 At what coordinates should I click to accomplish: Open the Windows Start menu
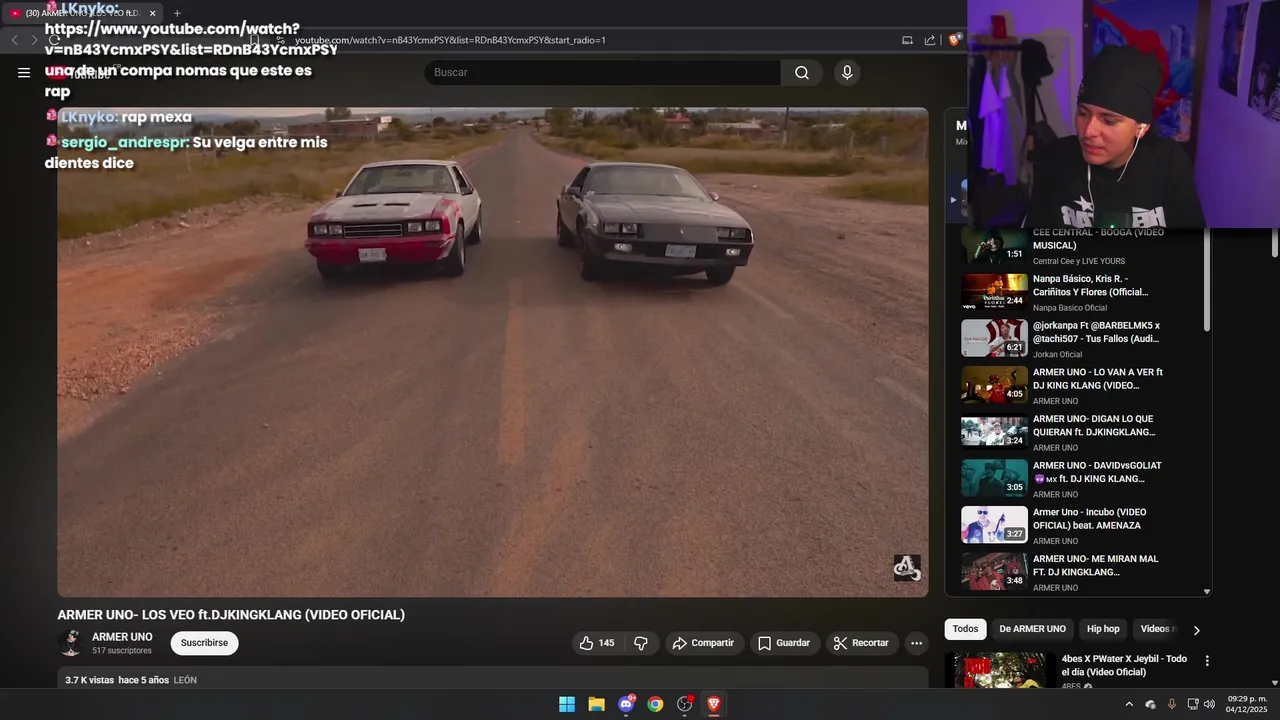[567, 704]
